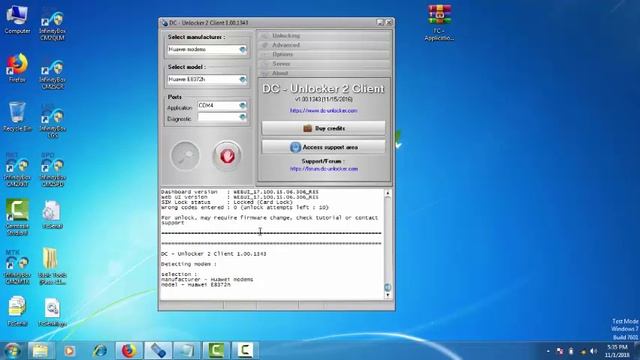Viewport: 640px width, 360px height.
Task: Select the InfinityBox CM2SCR shortcut
Action: click(52, 73)
